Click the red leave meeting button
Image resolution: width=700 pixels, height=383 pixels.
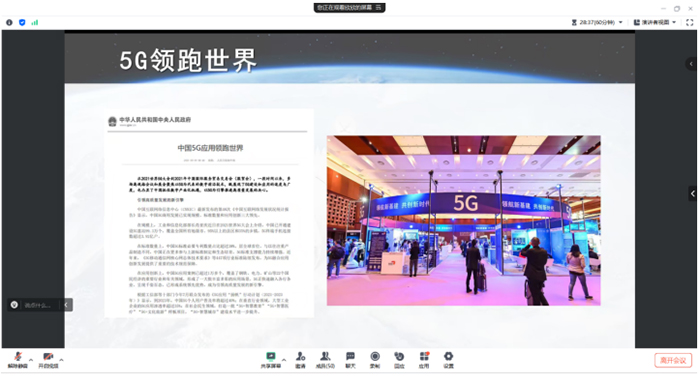click(673, 360)
